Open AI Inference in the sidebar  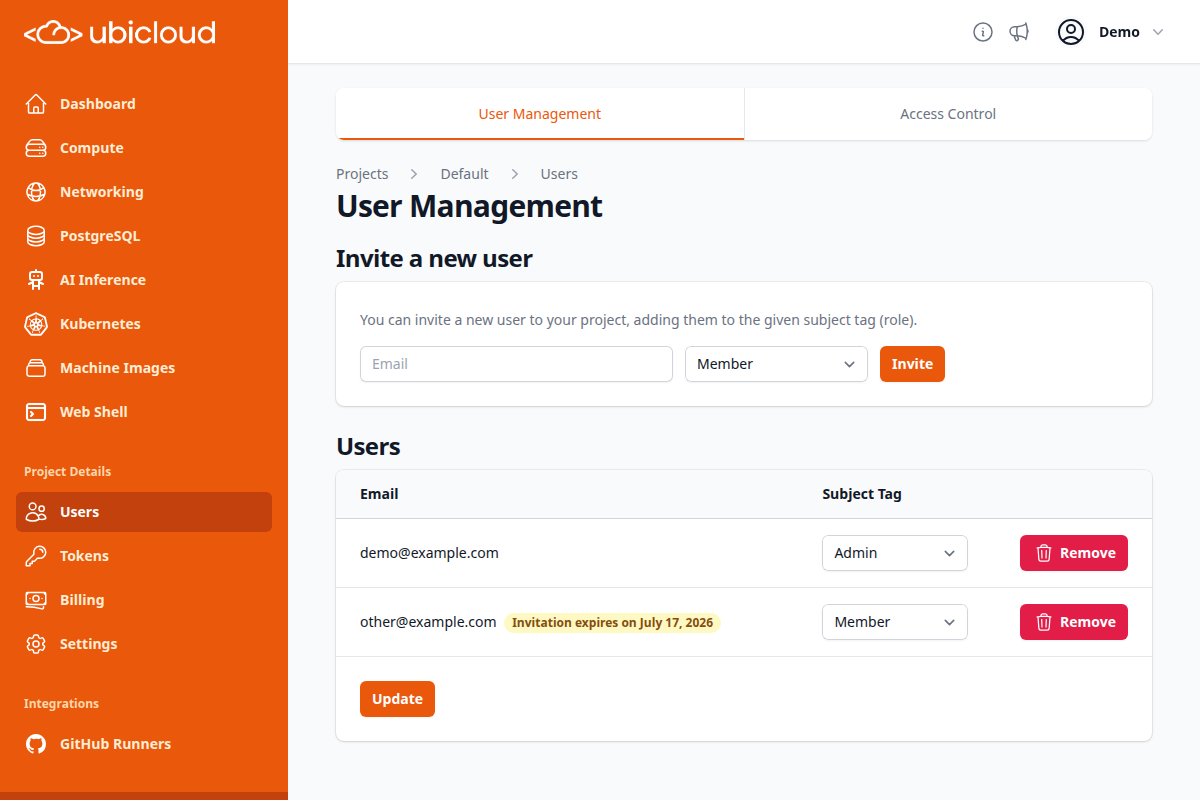tap(144, 280)
